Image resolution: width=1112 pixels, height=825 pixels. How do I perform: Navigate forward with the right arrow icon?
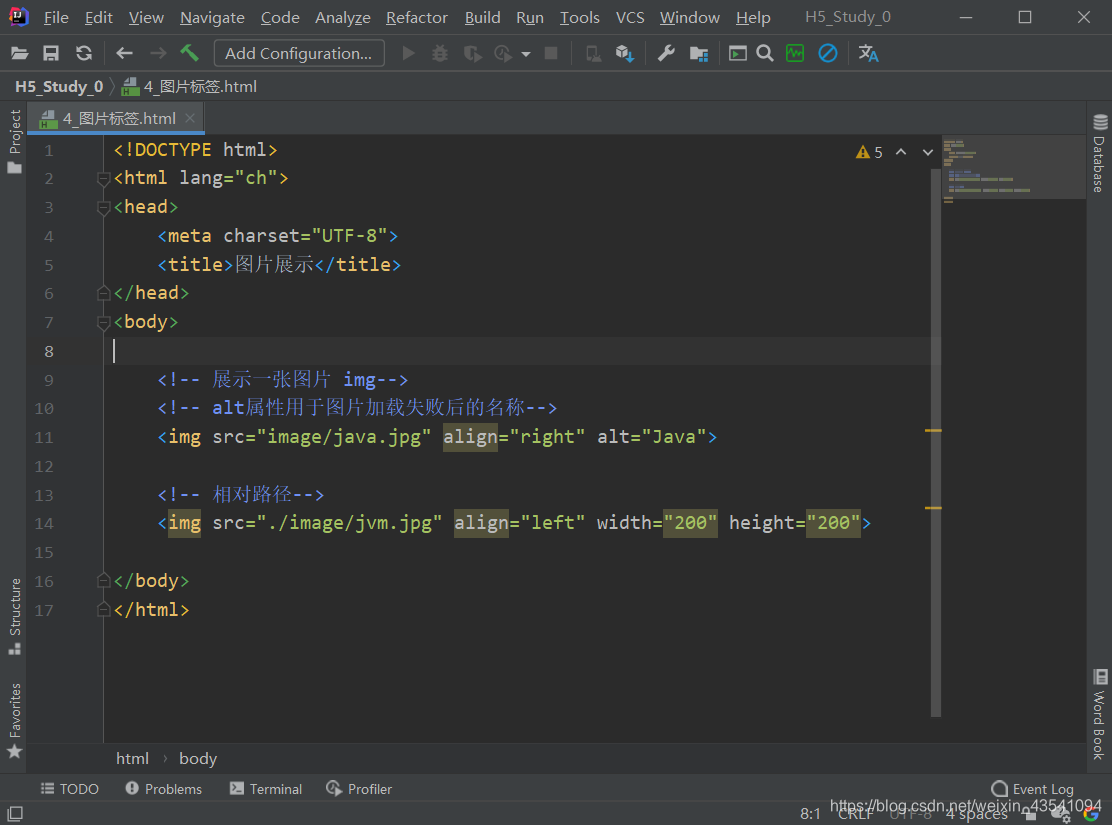(158, 53)
